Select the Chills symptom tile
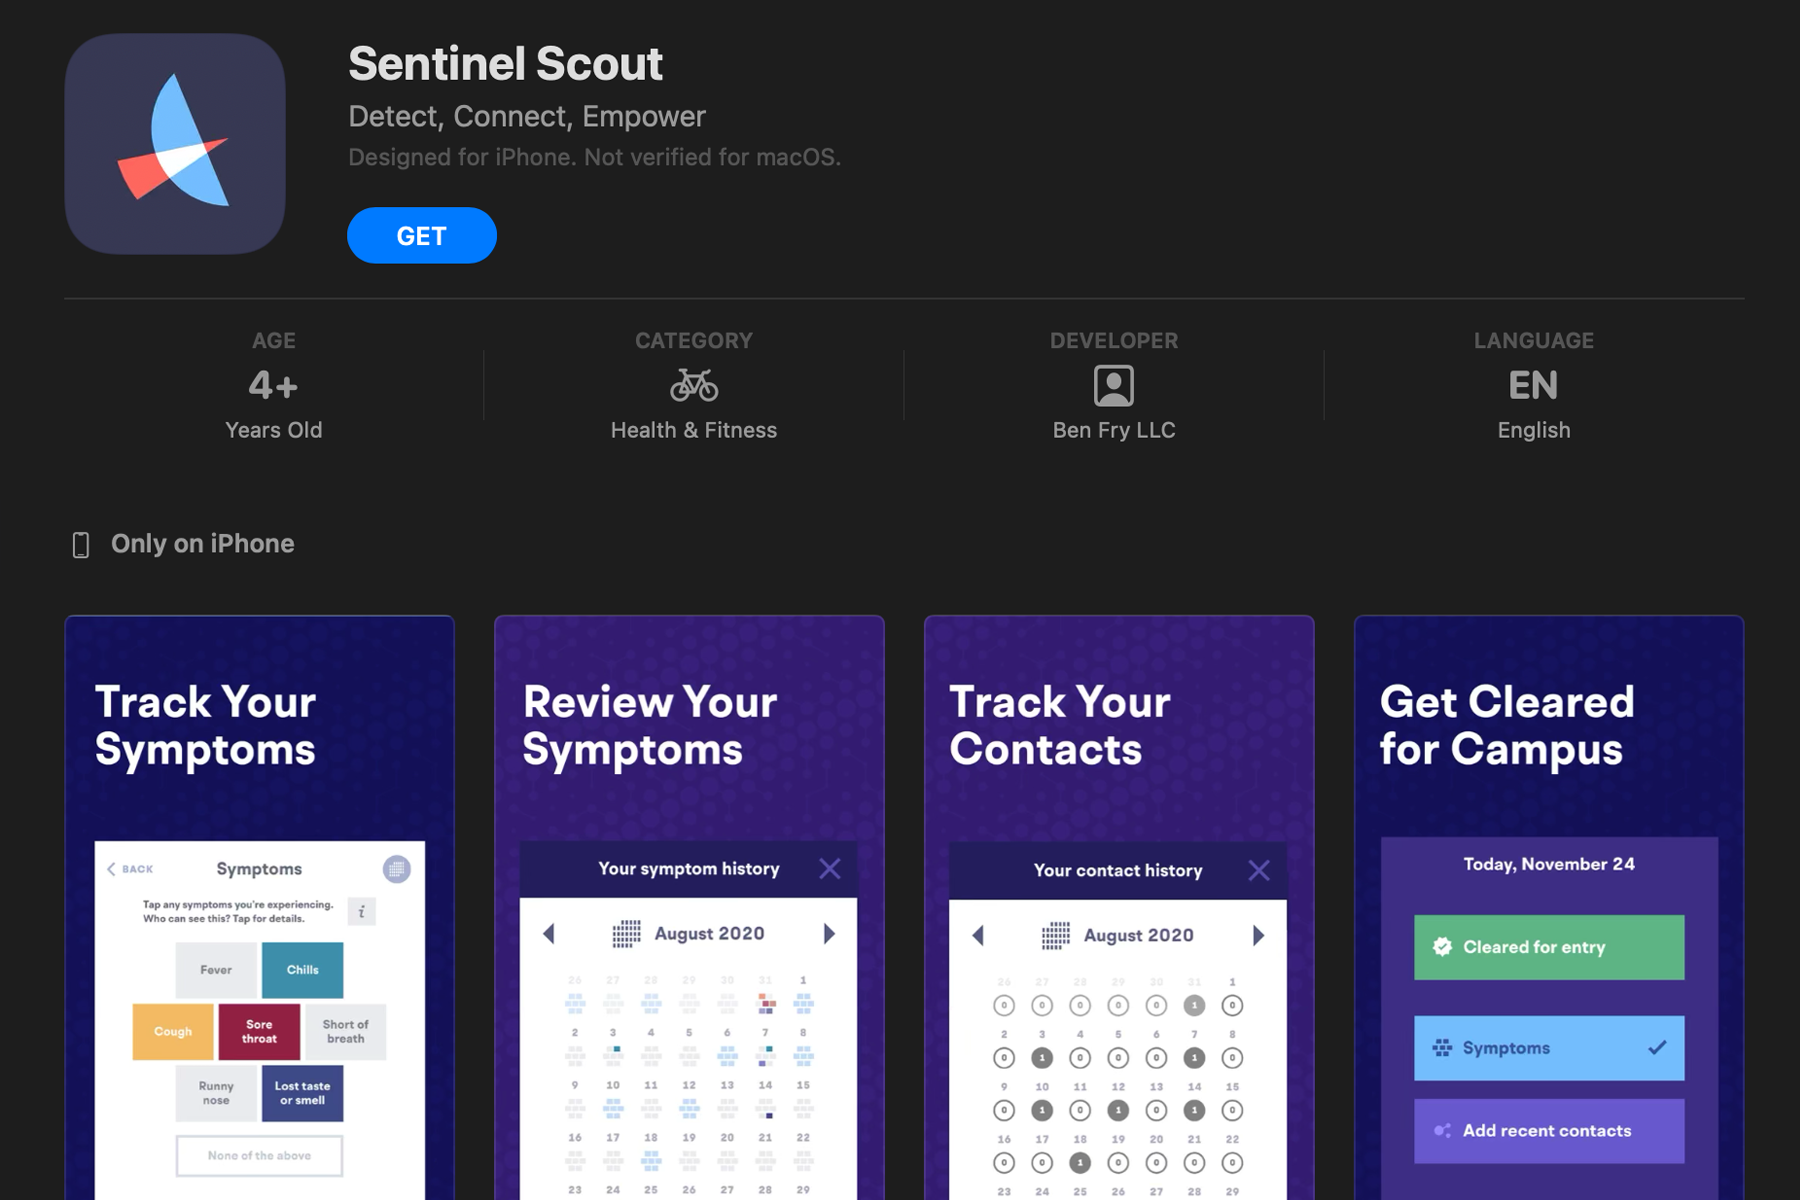The image size is (1800, 1200). (303, 970)
